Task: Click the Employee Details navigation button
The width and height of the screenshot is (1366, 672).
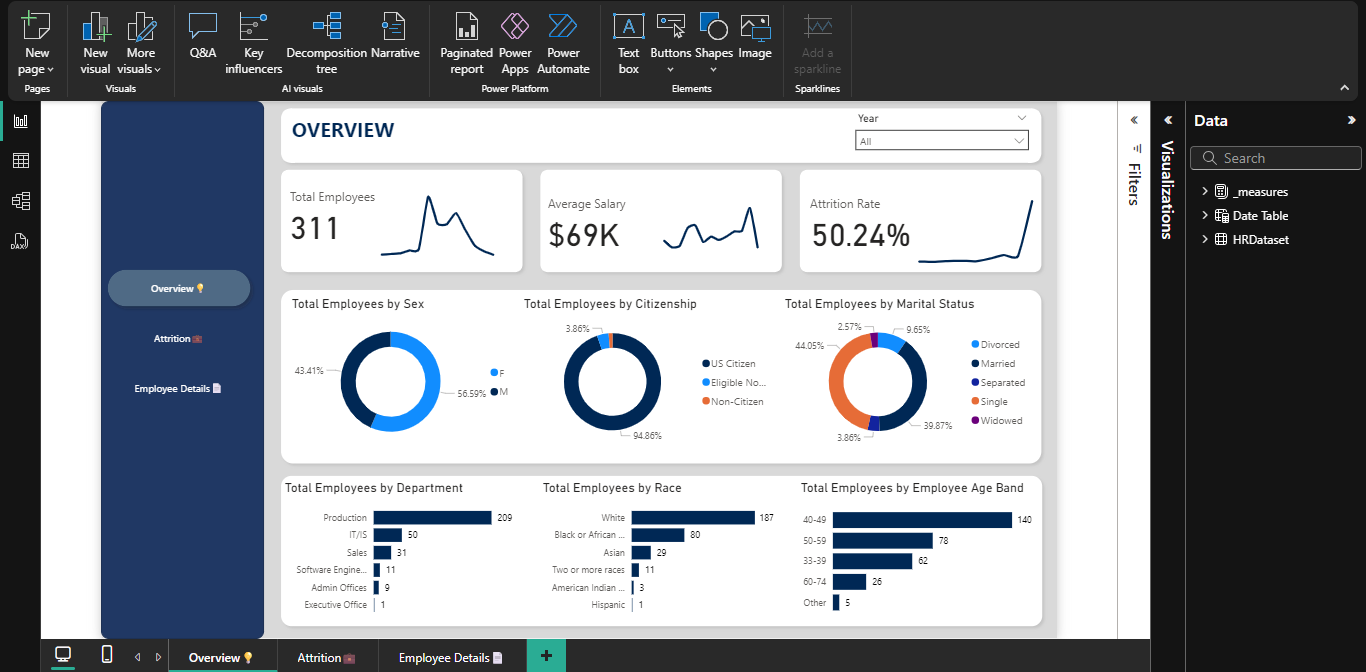Action: tap(178, 388)
